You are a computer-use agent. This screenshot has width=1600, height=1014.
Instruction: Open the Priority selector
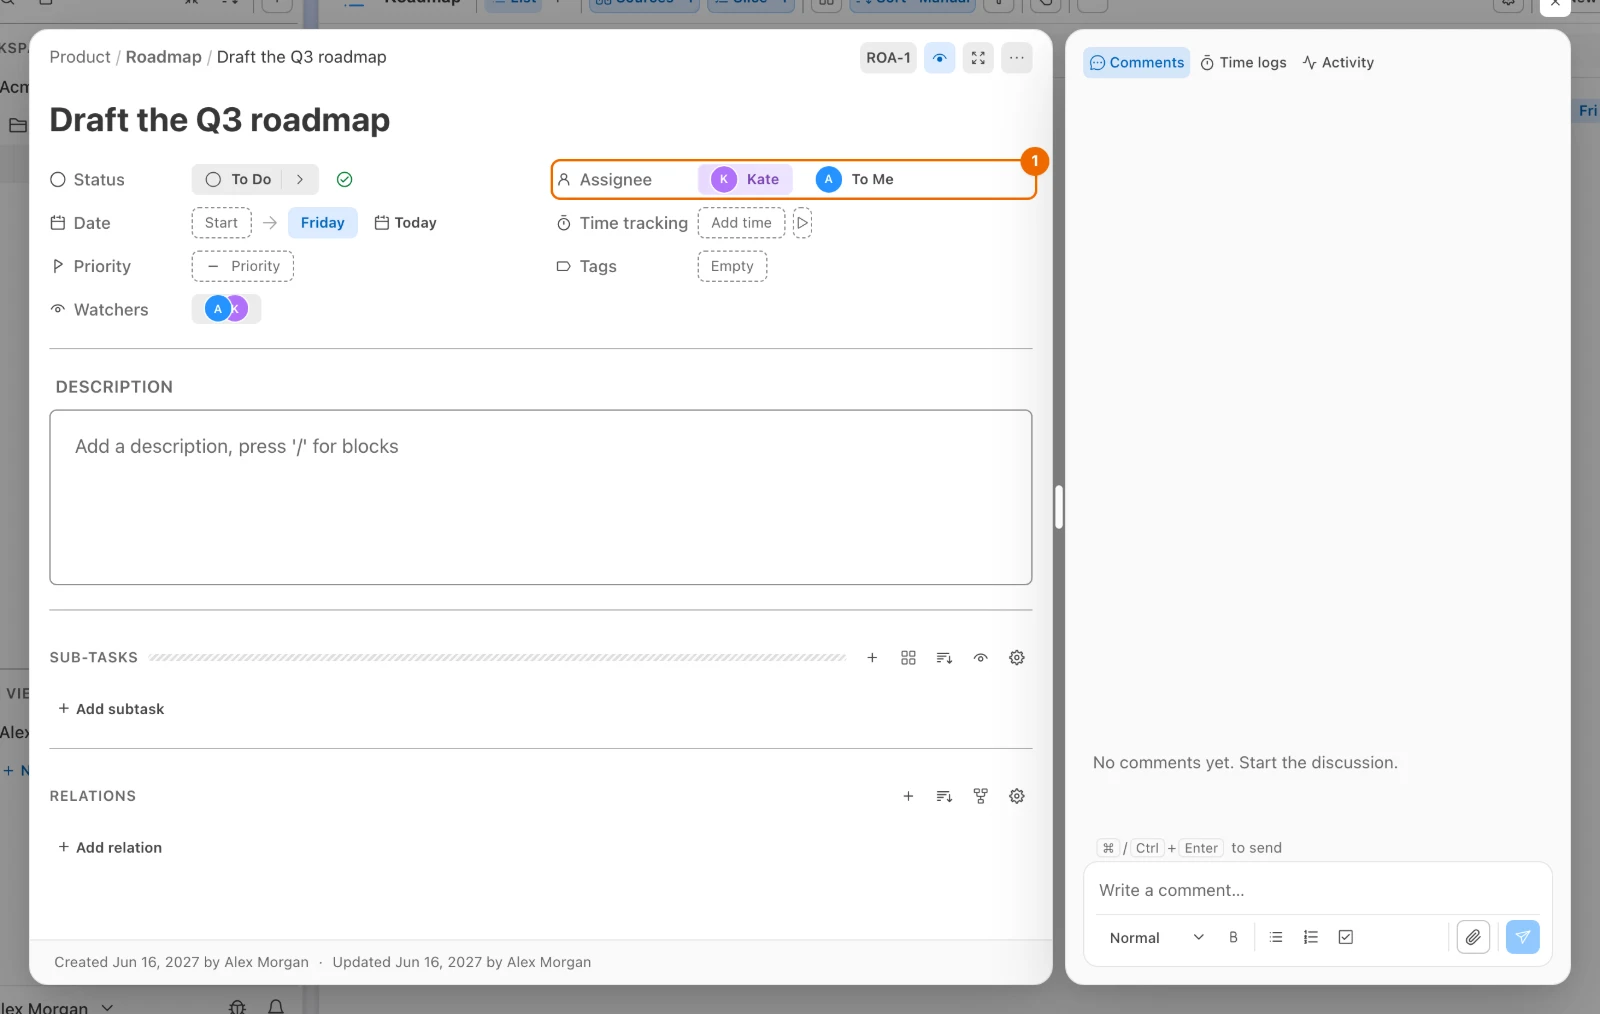pyautogui.click(x=243, y=266)
